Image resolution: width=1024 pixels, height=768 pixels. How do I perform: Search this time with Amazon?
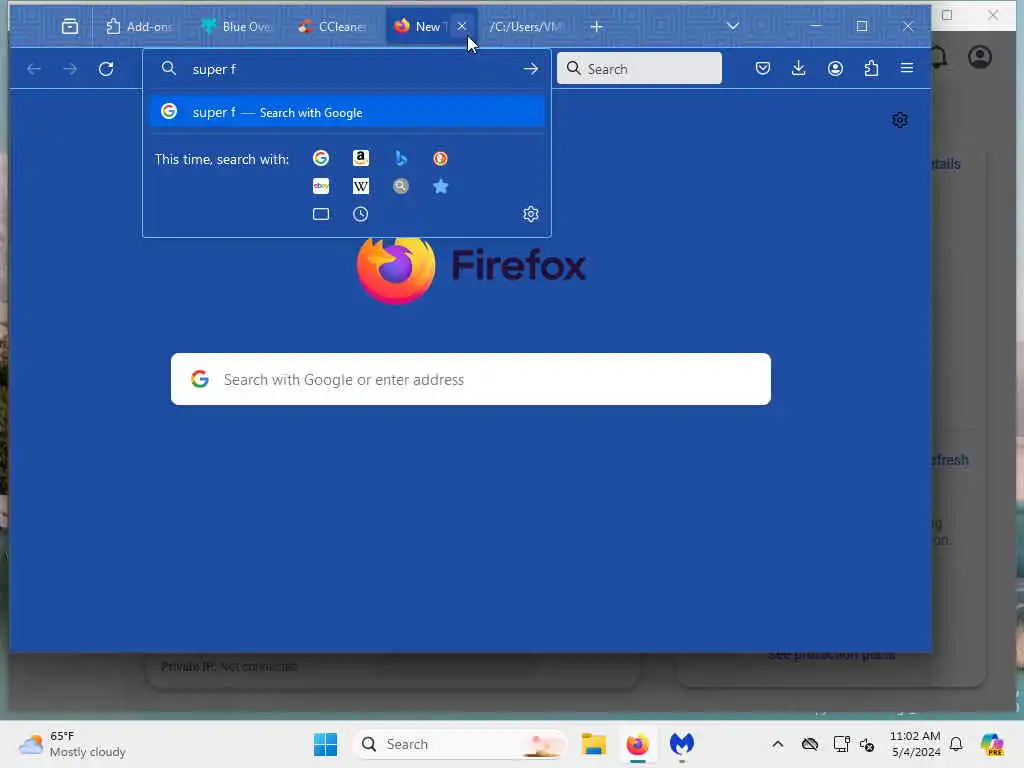[360, 159]
